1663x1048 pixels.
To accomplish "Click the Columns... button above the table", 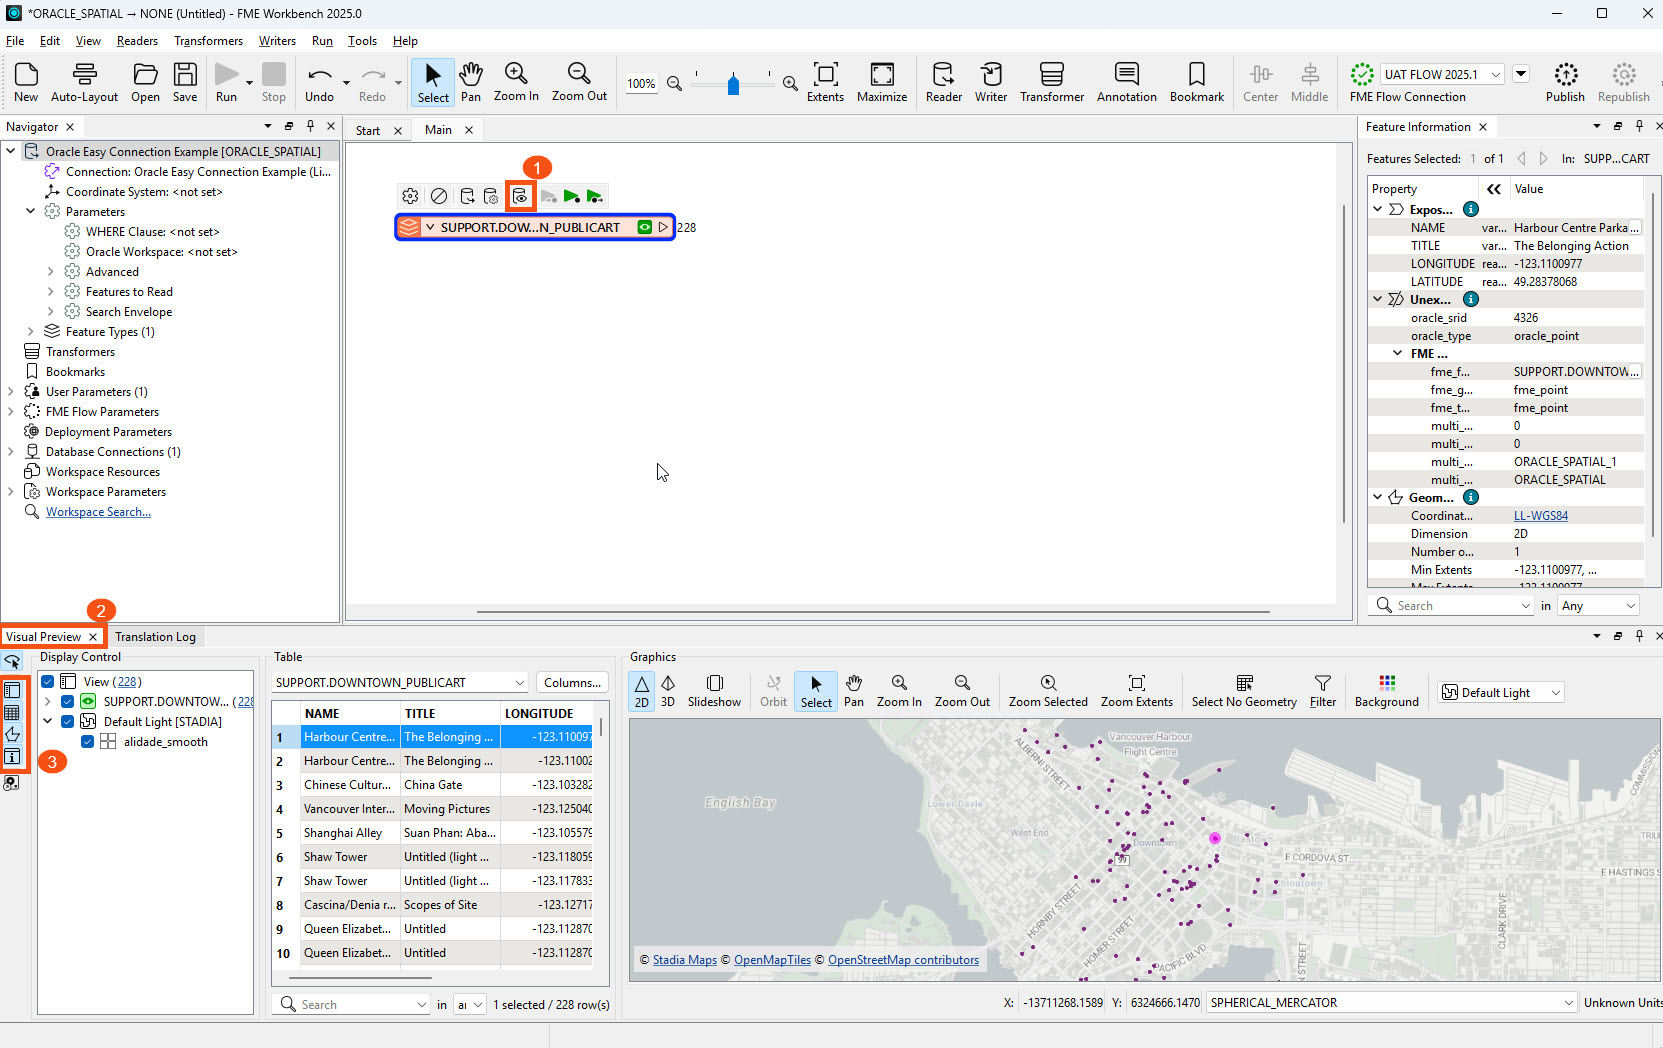I will pyautogui.click(x=571, y=682).
